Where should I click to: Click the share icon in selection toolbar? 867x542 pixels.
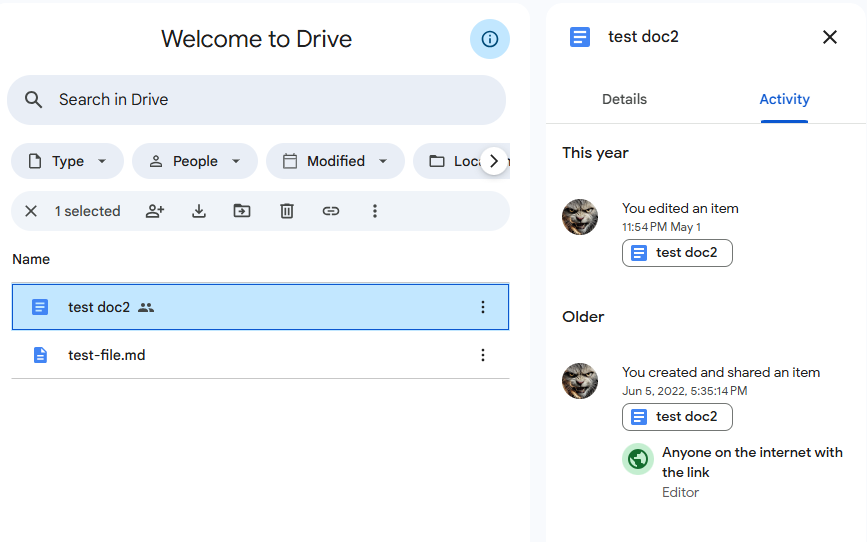155,211
